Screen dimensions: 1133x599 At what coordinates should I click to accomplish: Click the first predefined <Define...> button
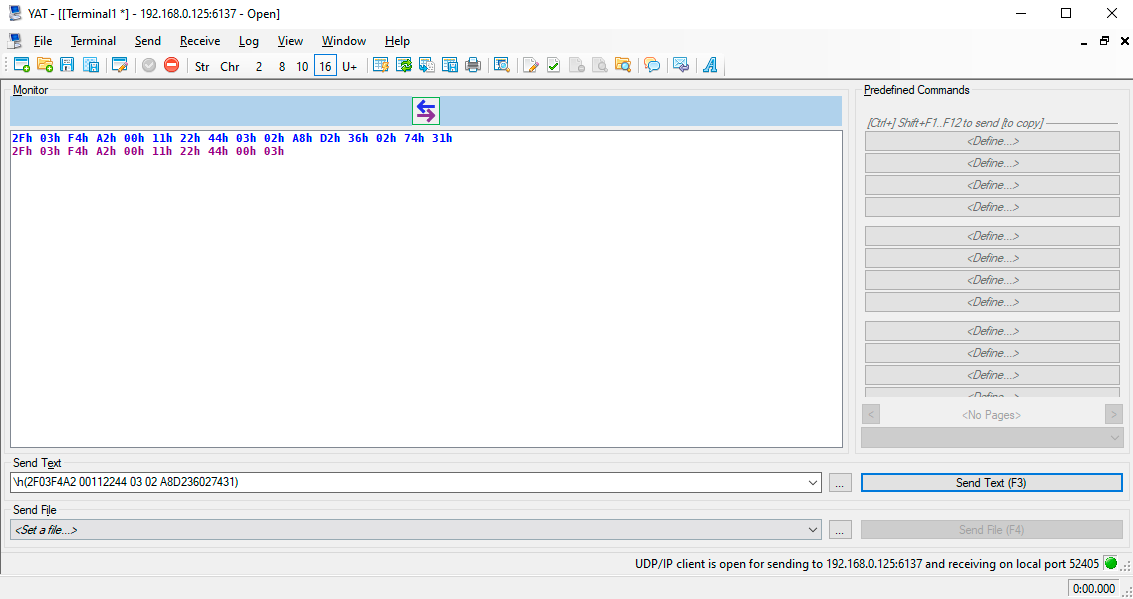[992, 141]
